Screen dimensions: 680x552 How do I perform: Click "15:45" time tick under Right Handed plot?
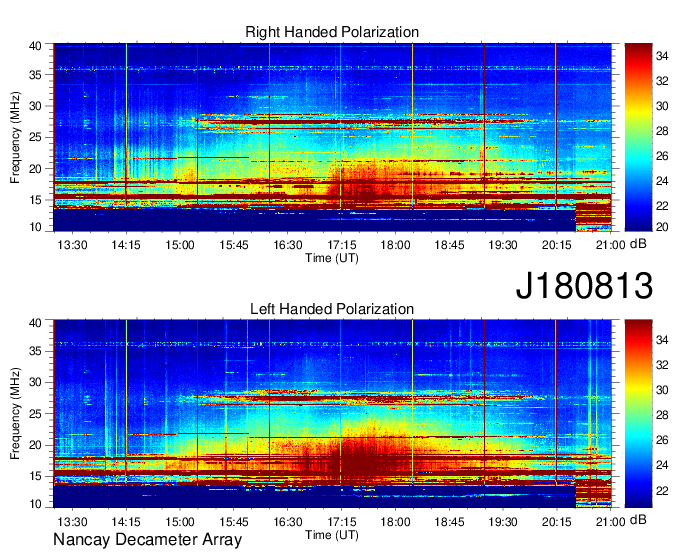[234, 245]
